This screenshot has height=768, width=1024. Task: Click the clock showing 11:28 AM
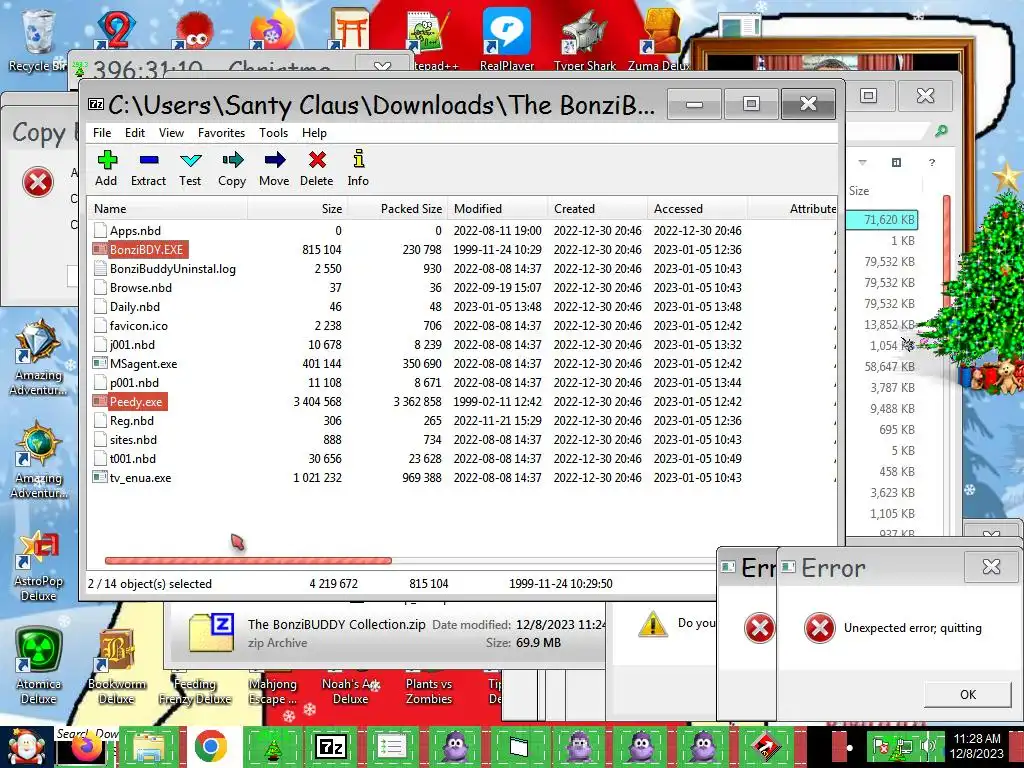[x=976, y=746]
